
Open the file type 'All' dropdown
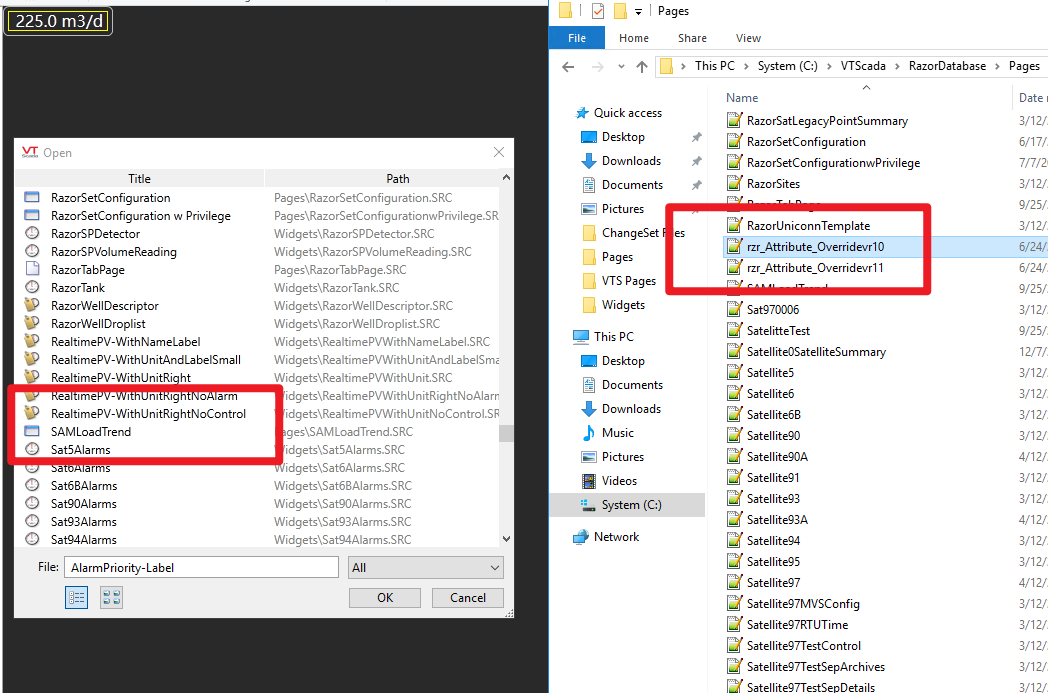(x=425, y=568)
